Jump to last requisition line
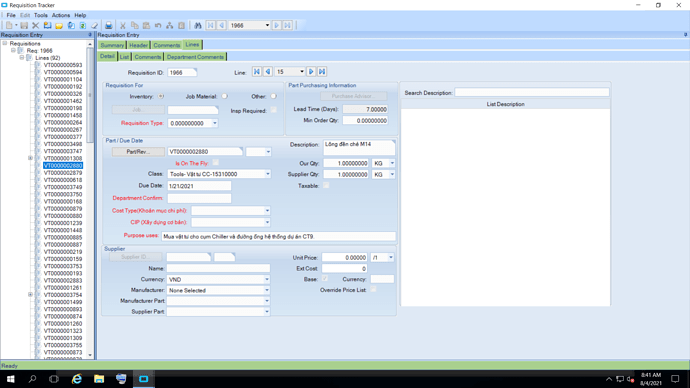 (x=322, y=72)
